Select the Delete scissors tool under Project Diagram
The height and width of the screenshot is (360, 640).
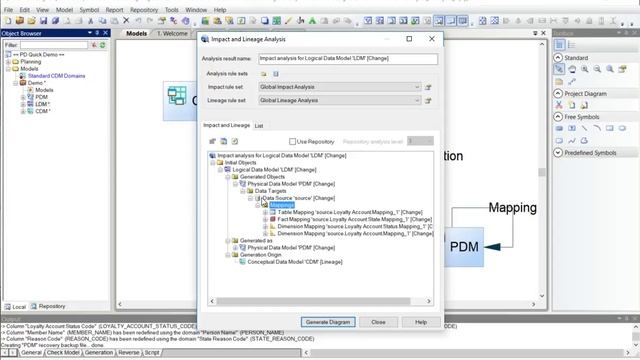click(559, 105)
